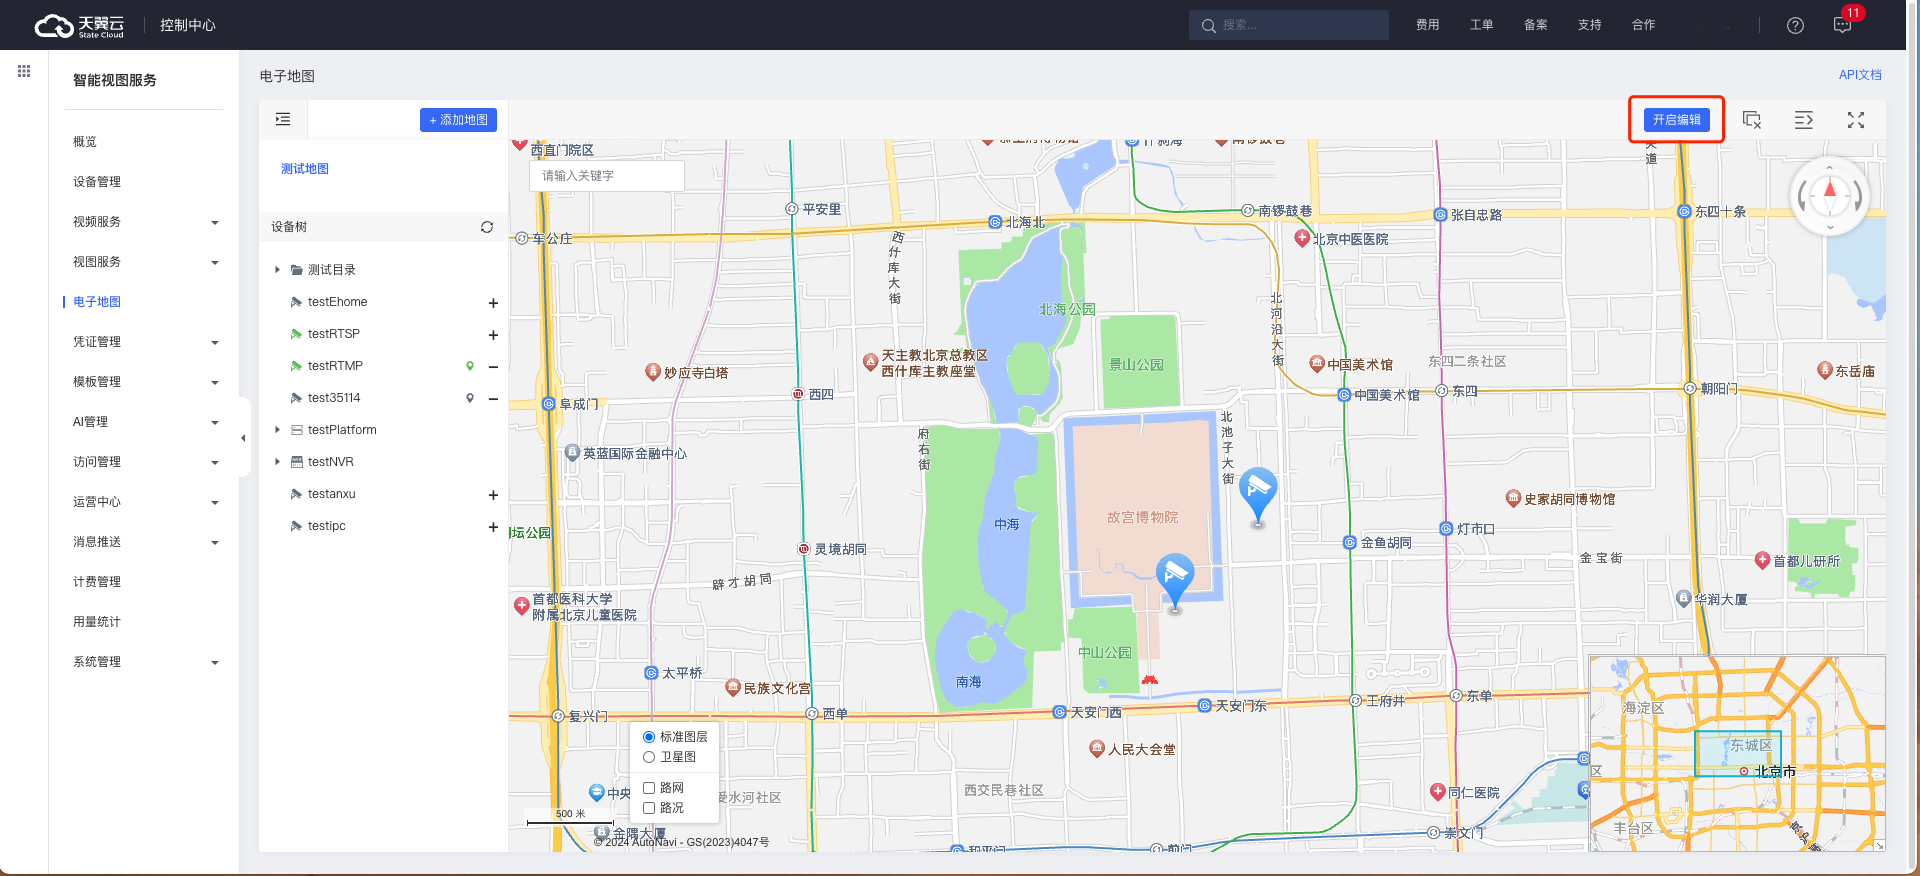Add testRTSP device to map
This screenshot has height=876, width=1920.
coord(493,335)
